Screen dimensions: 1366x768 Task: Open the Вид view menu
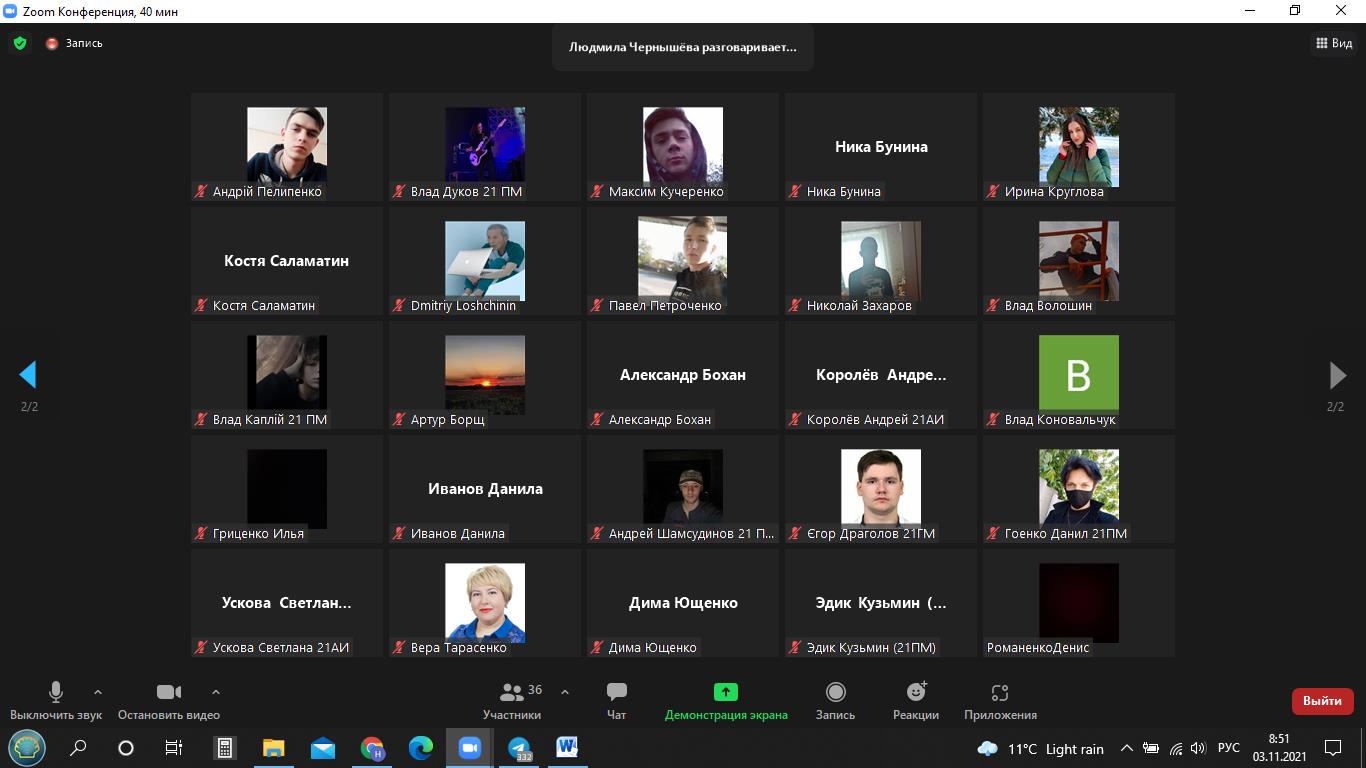[1334, 43]
